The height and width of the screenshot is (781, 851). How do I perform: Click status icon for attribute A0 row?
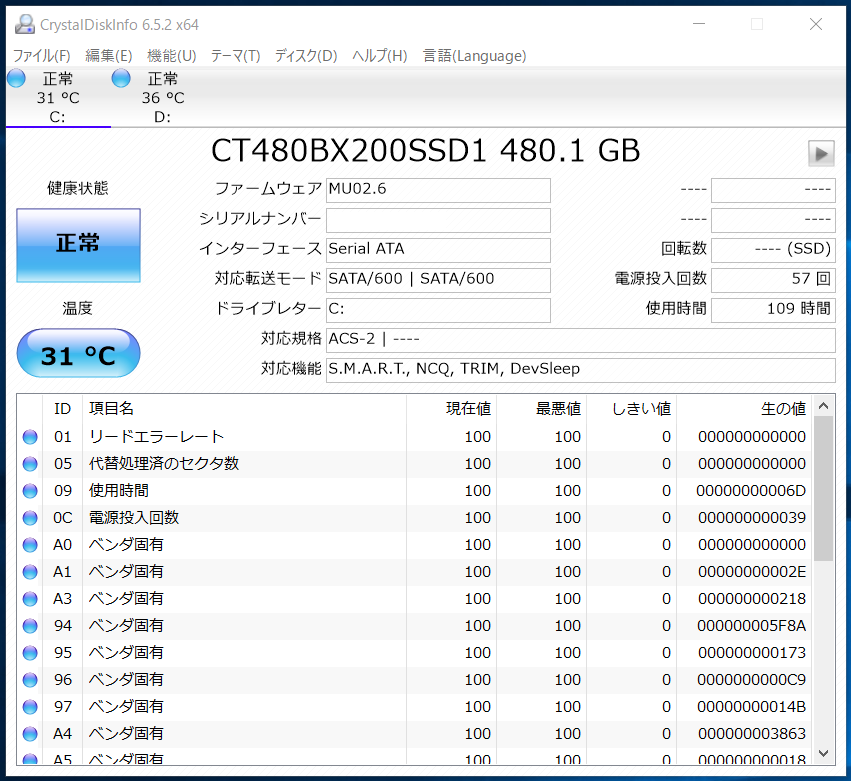click(30, 545)
